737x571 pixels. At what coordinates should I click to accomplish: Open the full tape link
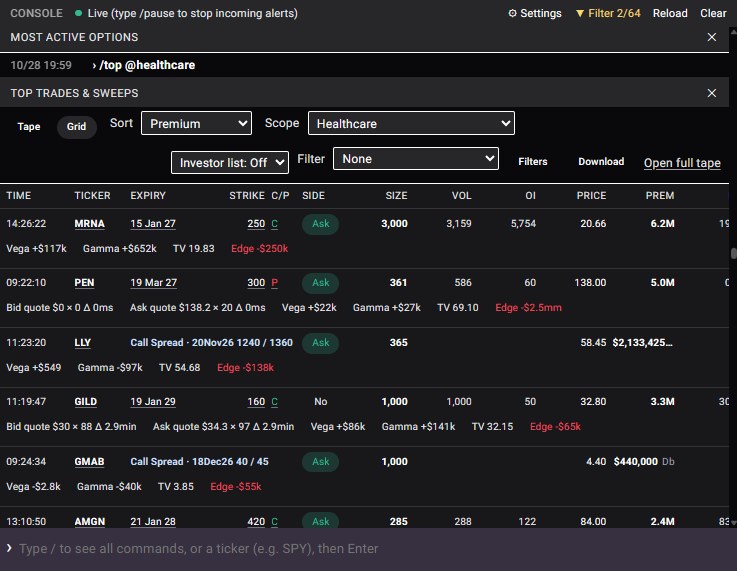point(682,163)
